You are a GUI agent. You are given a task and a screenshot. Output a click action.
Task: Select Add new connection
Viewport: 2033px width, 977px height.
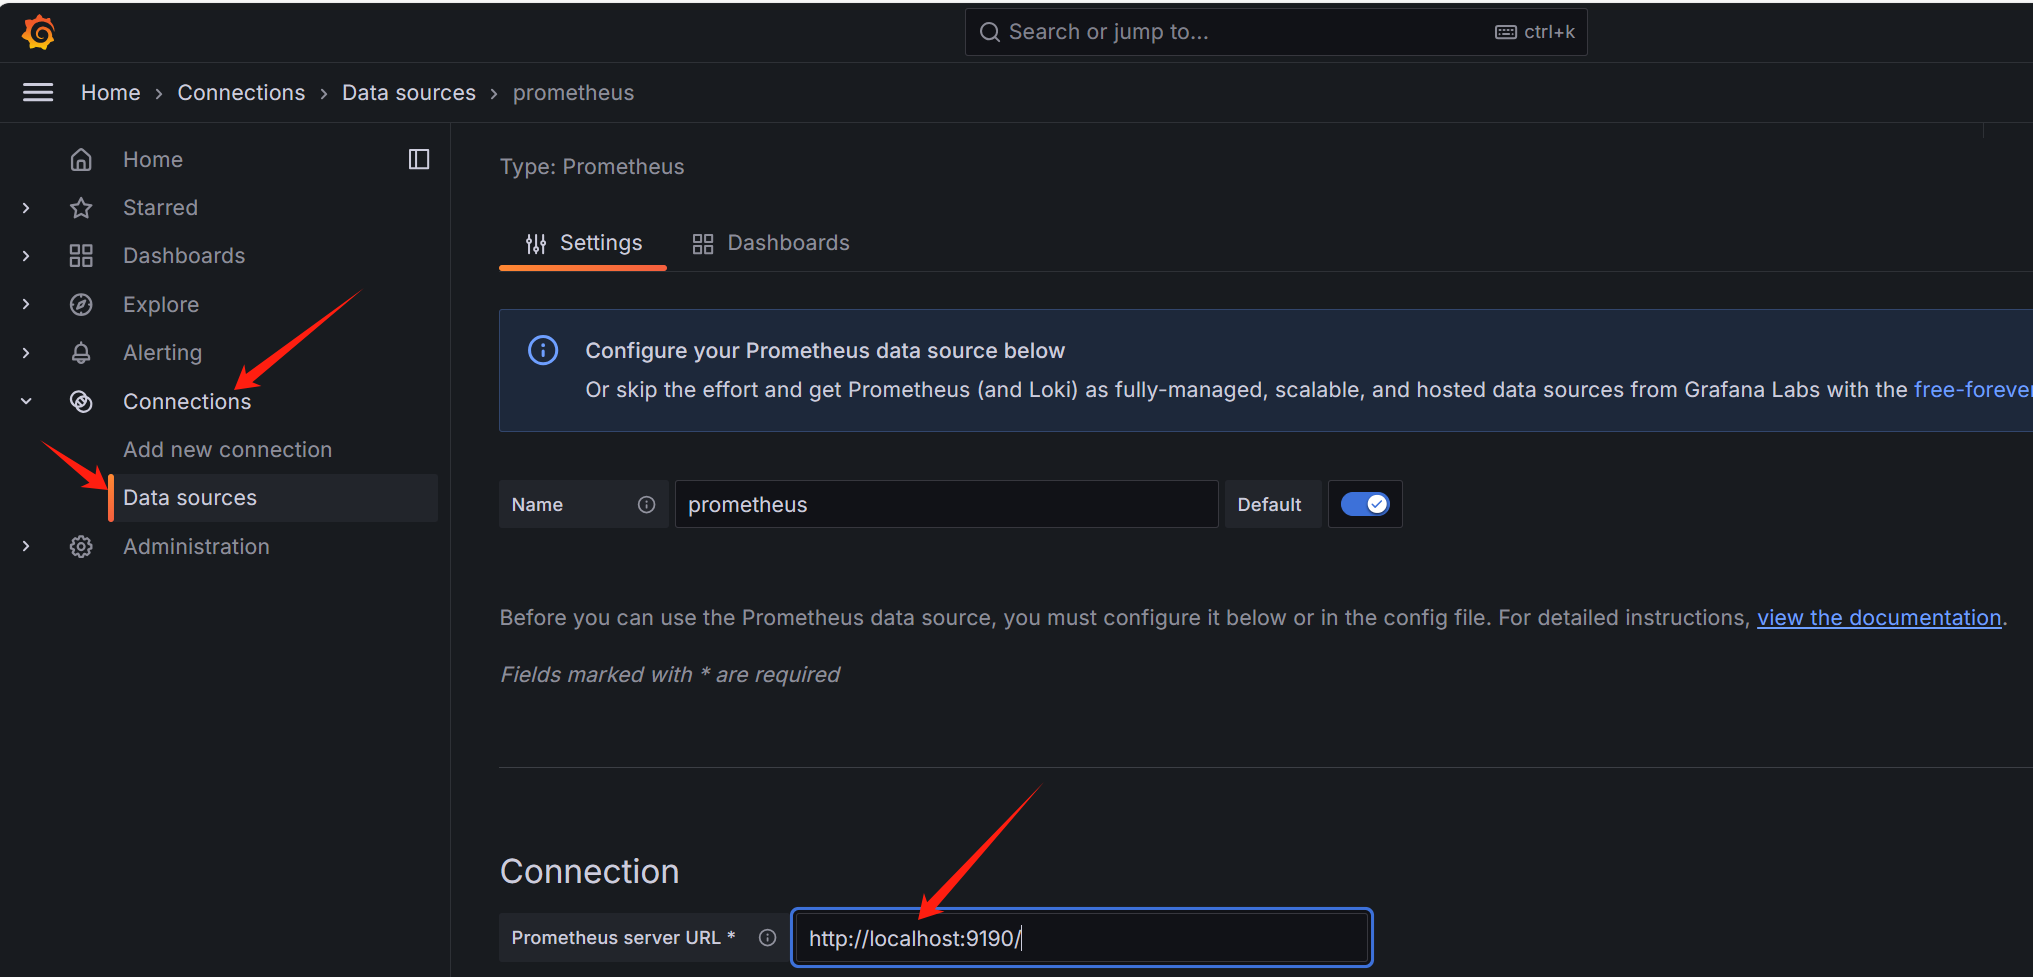tap(227, 450)
